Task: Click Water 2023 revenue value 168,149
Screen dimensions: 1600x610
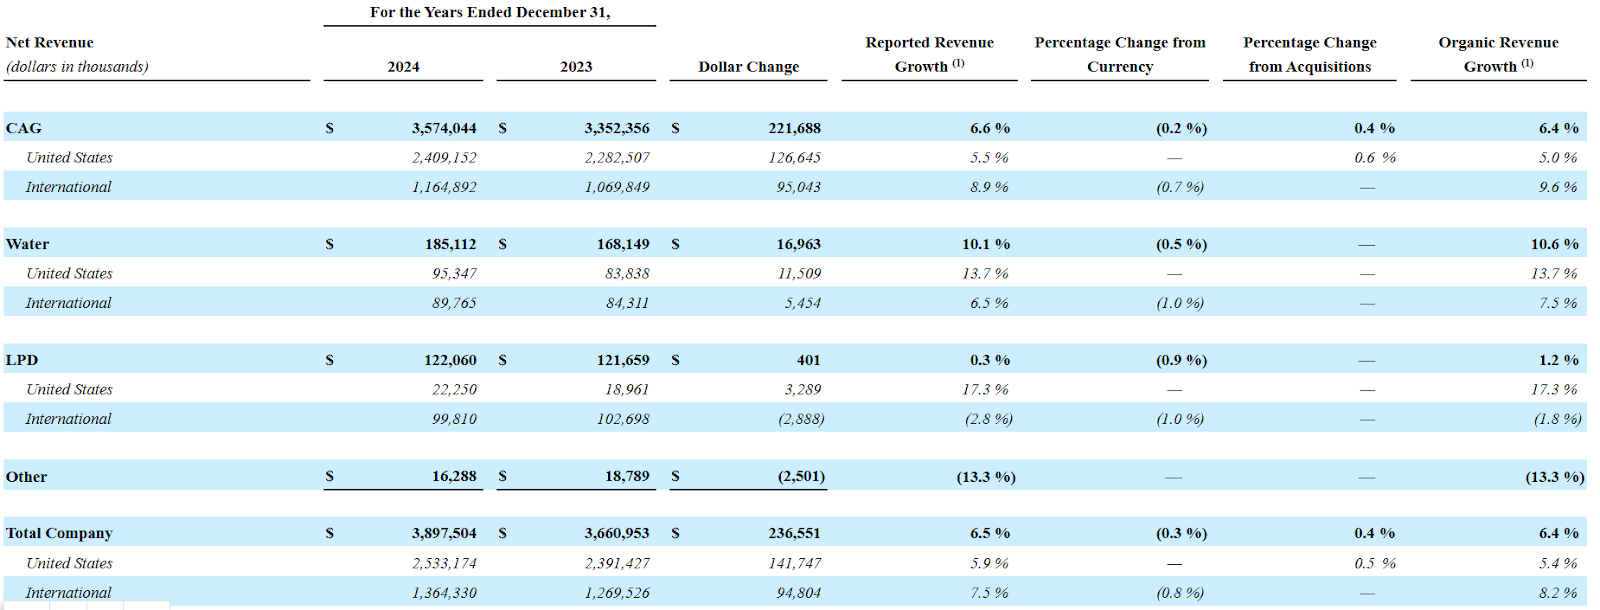Action: [x=623, y=244]
